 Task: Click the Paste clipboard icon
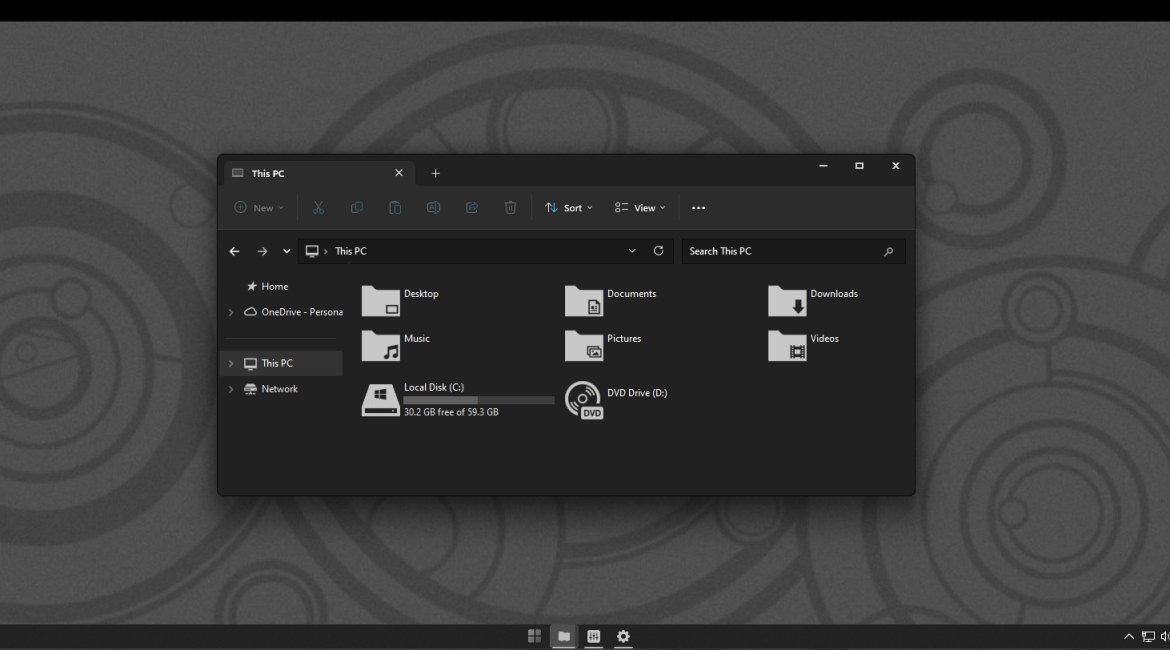(x=395, y=208)
